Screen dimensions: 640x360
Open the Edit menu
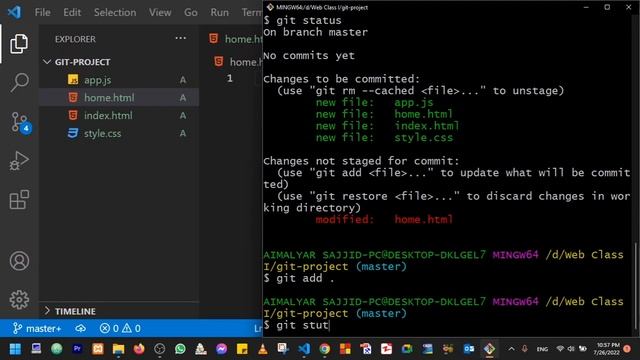[x=72, y=12]
